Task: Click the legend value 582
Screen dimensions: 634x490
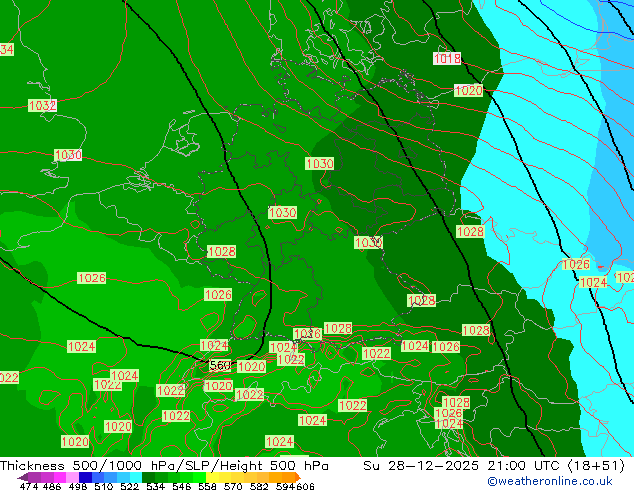Action: 259,486
